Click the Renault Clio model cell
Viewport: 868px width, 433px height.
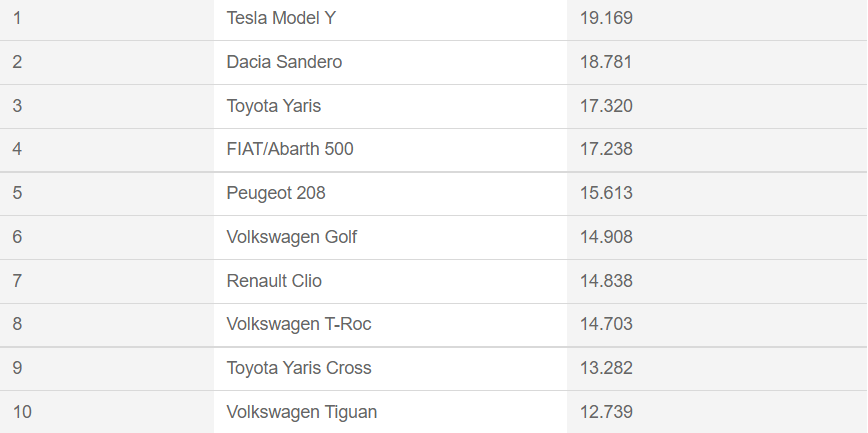[274, 281]
